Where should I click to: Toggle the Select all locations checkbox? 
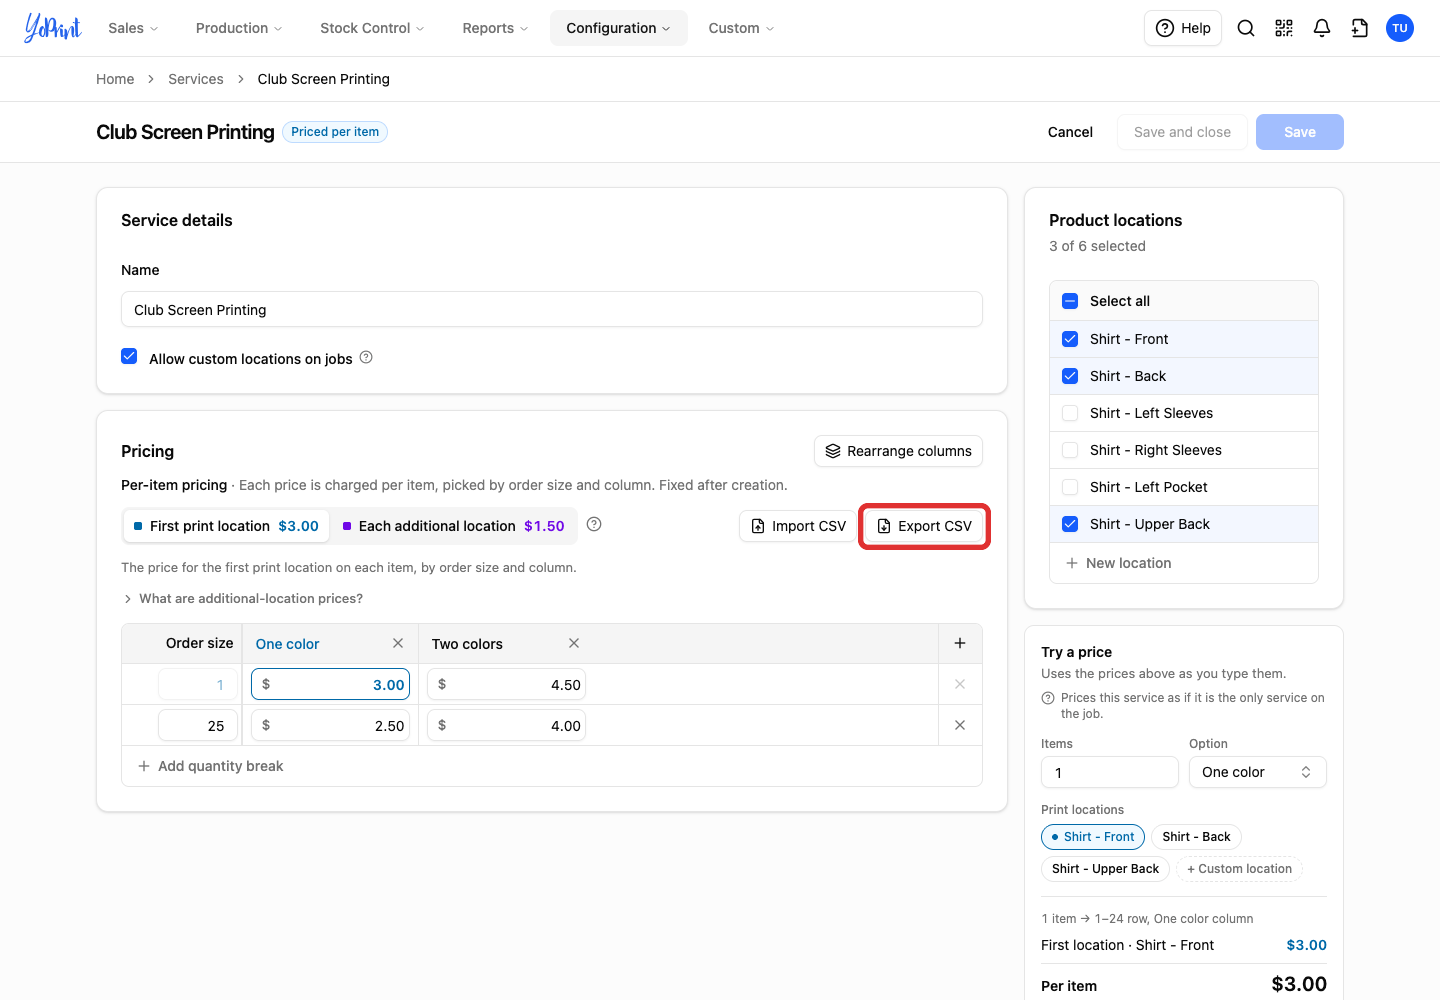click(1070, 301)
